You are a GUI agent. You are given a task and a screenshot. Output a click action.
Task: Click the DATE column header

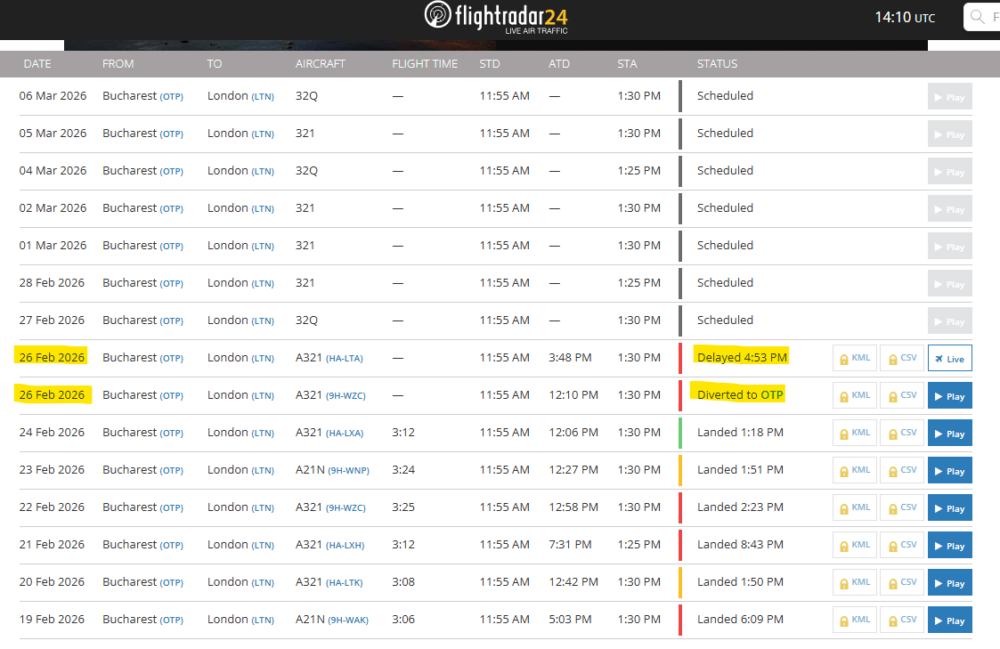pyautogui.click(x=37, y=64)
